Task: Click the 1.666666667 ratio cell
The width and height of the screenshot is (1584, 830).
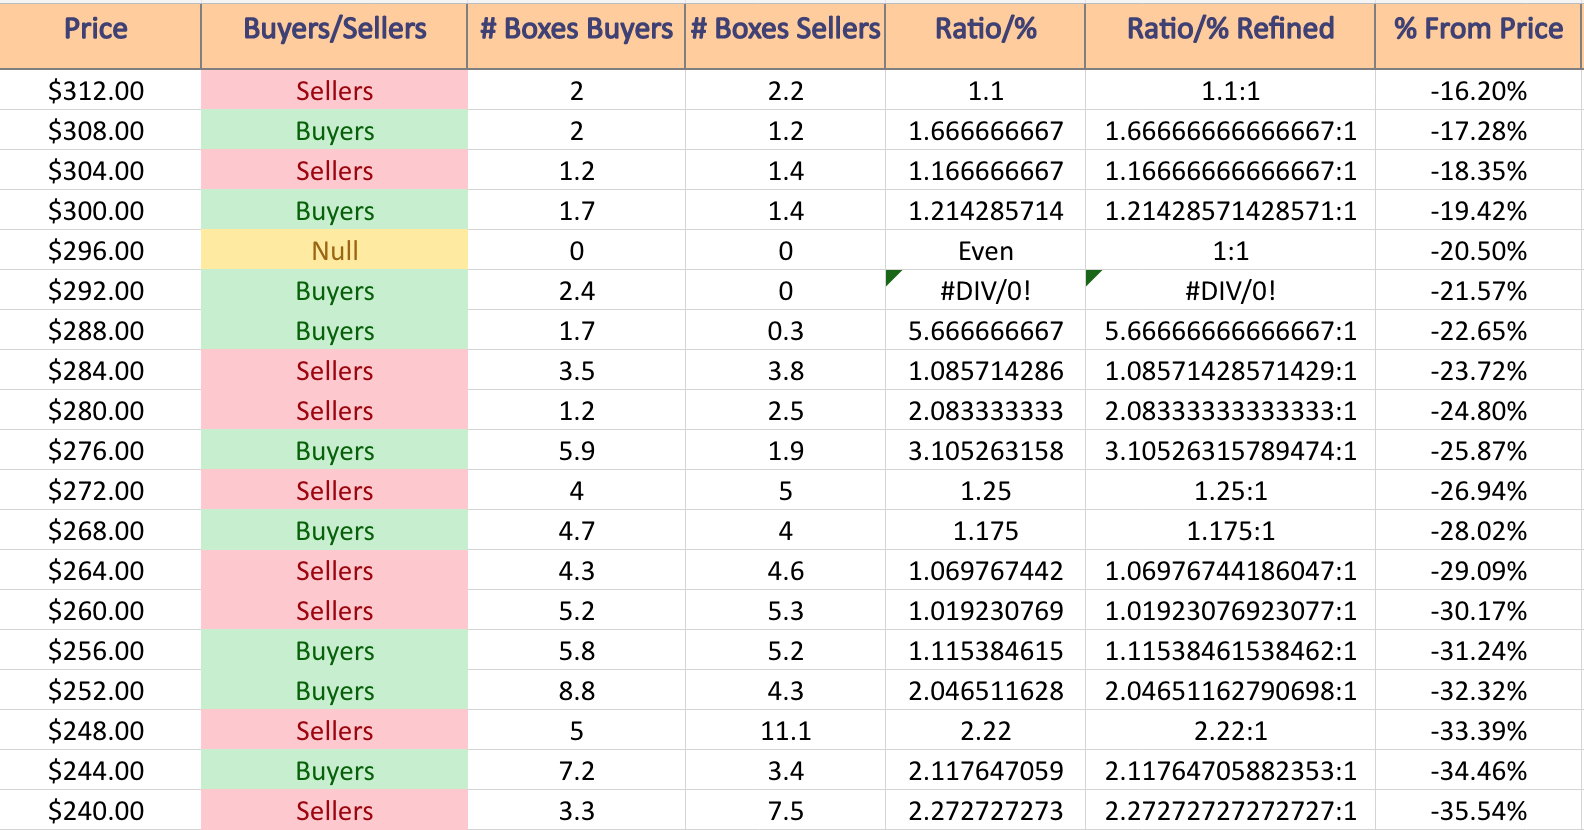Action: tap(985, 131)
